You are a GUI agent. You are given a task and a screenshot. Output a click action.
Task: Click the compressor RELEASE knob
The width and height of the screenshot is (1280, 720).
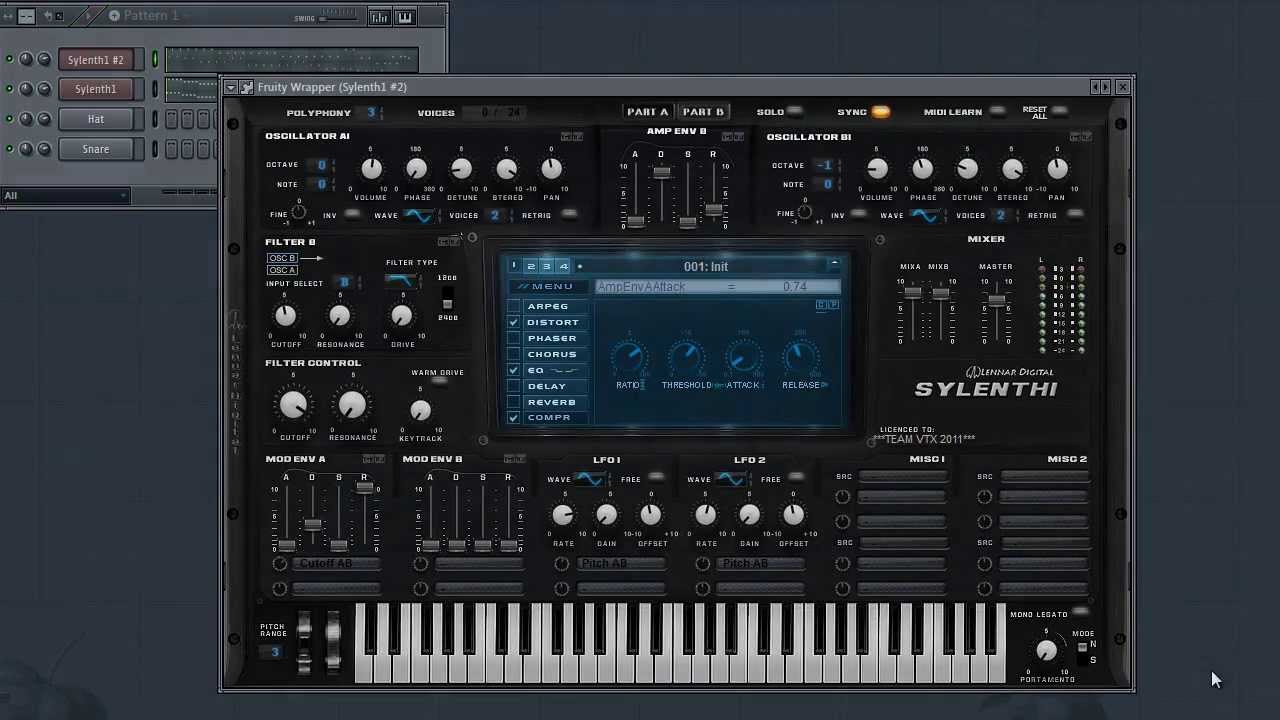pos(800,355)
